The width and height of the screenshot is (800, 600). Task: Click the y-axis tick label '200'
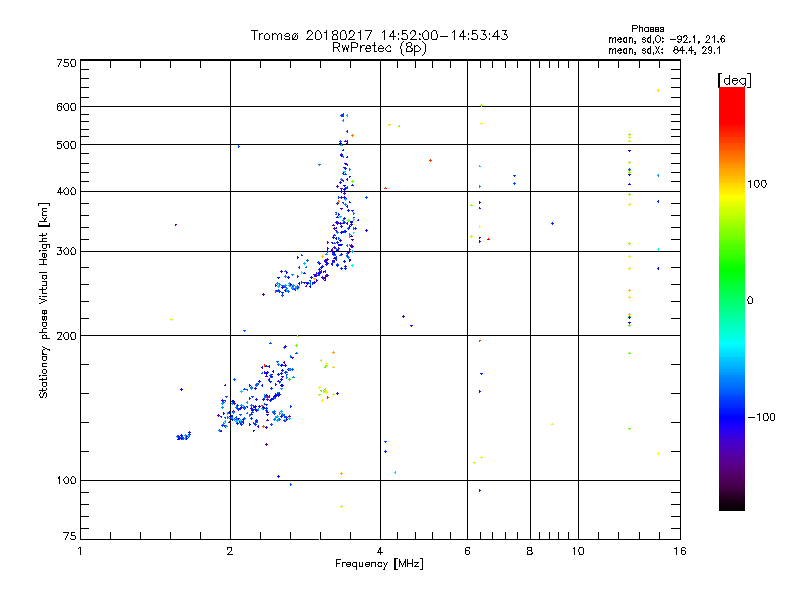(x=66, y=336)
